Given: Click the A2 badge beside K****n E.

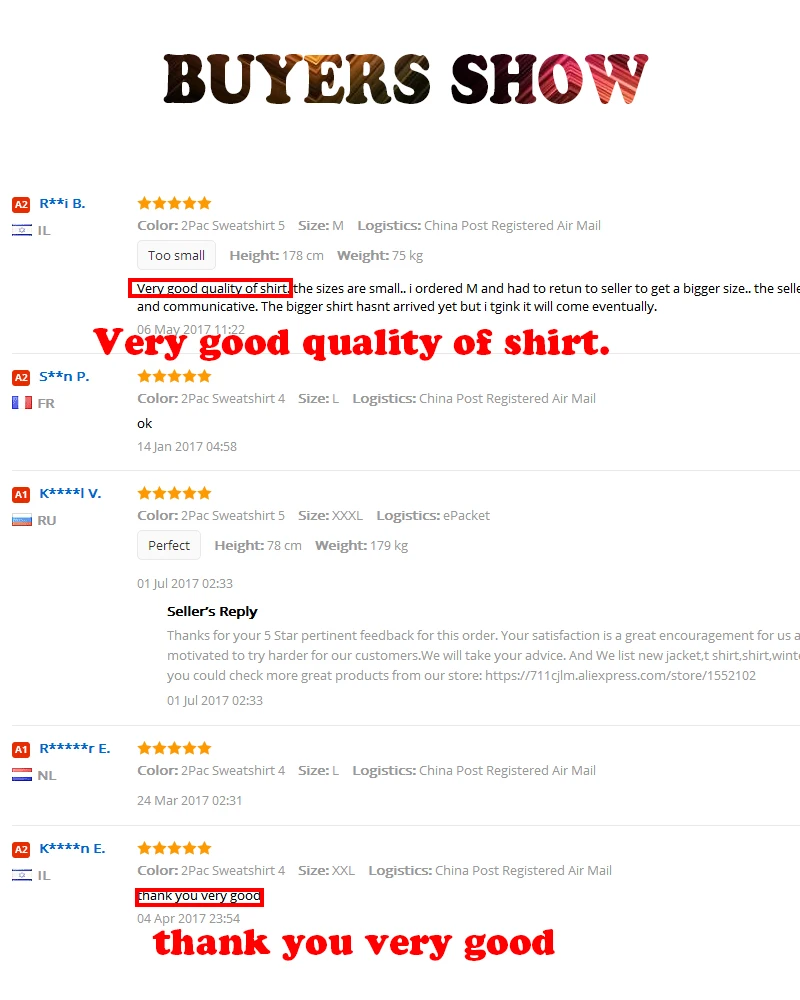Looking at the screenshot, I should click(x=21, y=849).
